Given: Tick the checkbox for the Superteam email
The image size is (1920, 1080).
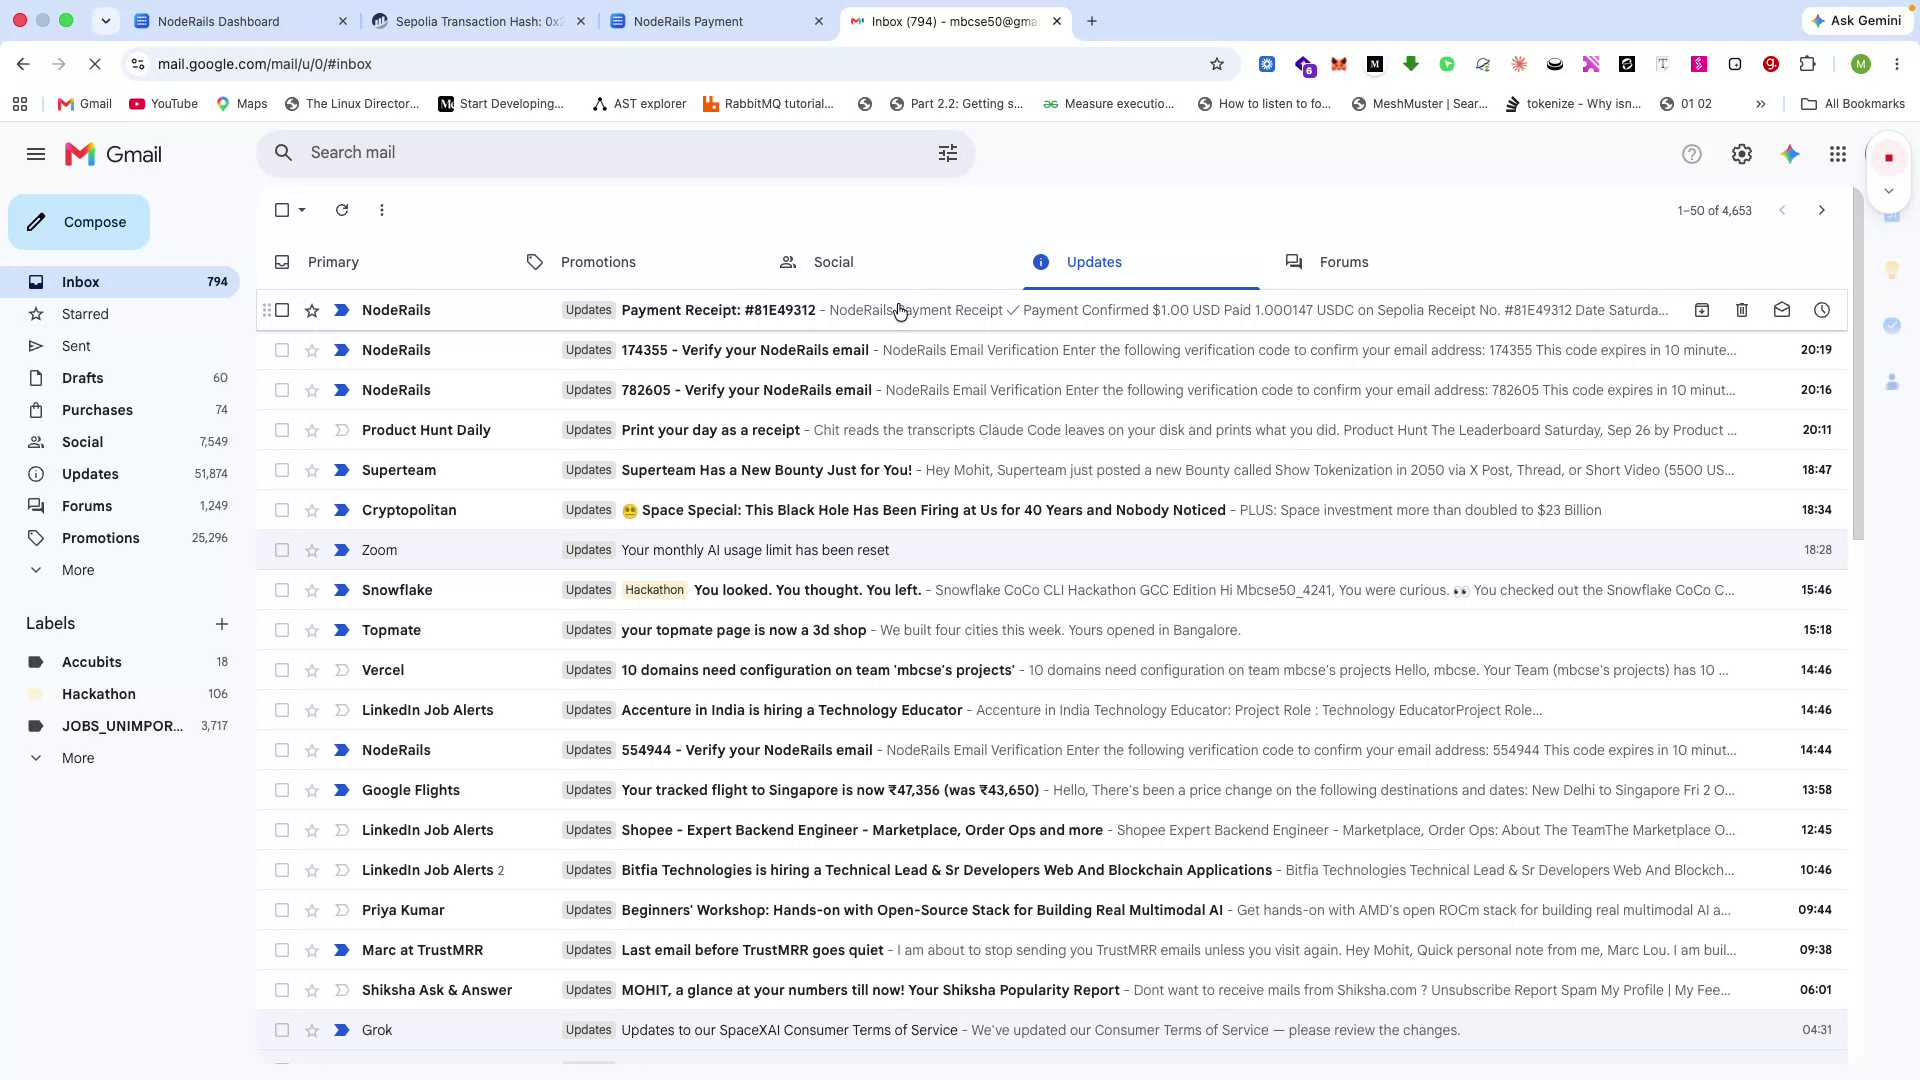Looking at the screenshot, I should (282, 470).
